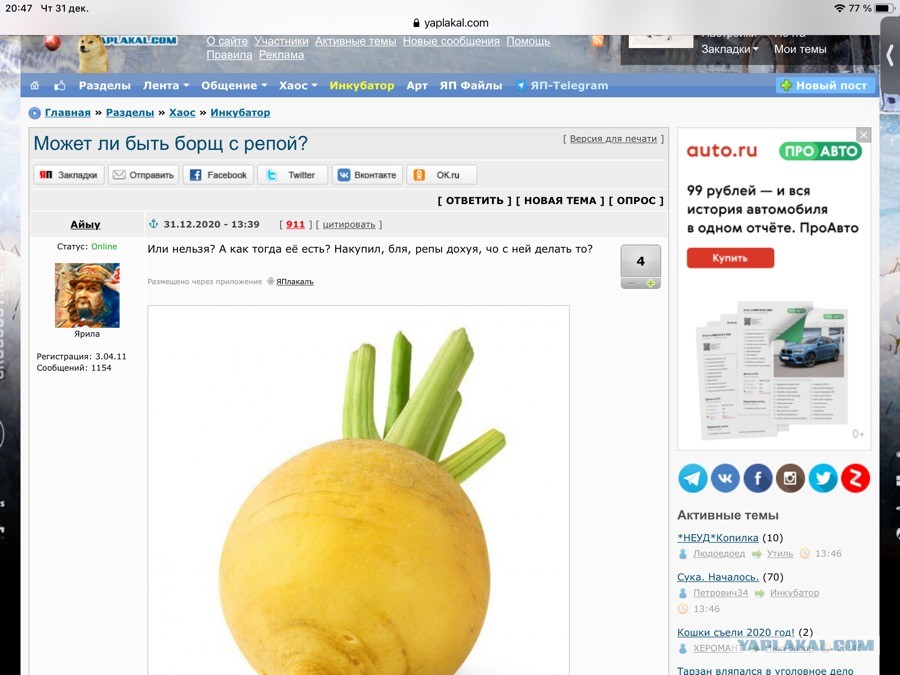Open active topic *НЕУД*Копилка
Screen dimensions: 900x675
717,538
